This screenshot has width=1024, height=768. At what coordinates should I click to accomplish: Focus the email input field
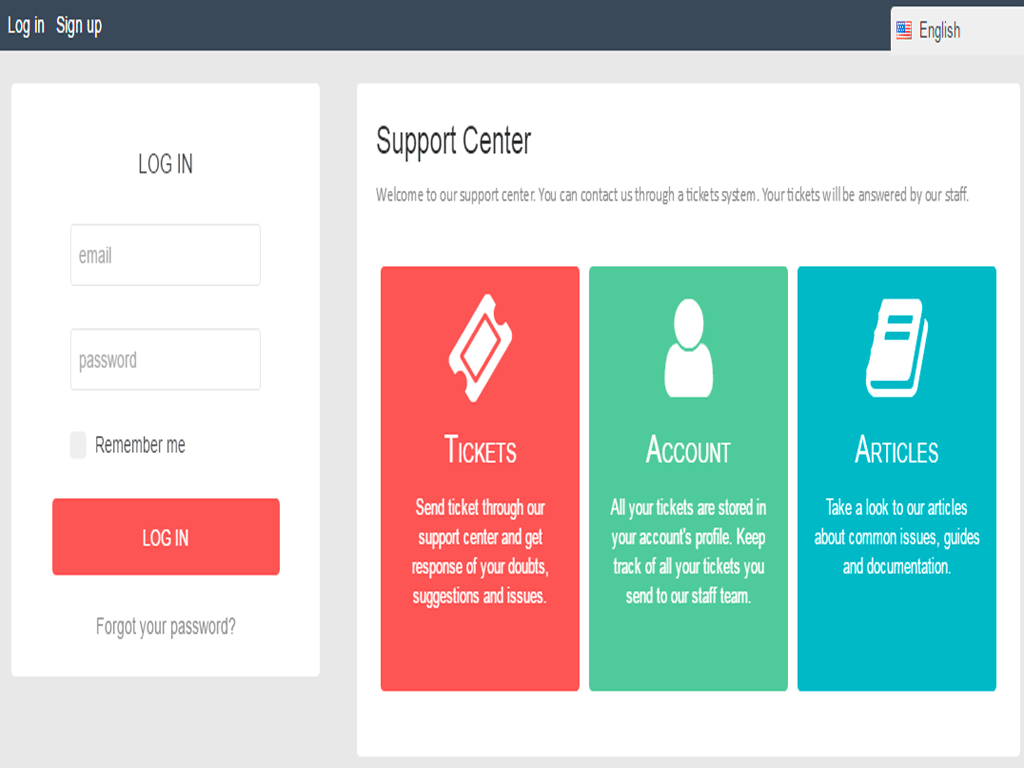pos(165,255)
